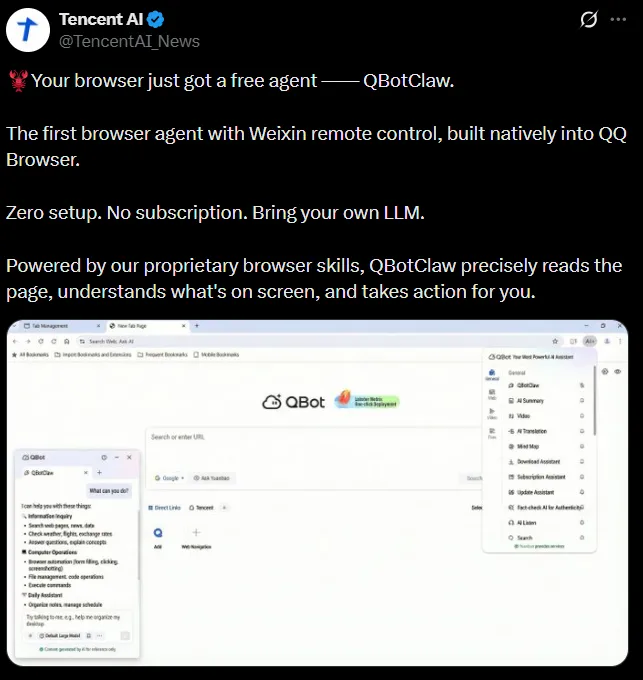The height and width of the screenshot is (680, 643).
Task: Select the General category in QBot panel
Action: tap(492, 375)
